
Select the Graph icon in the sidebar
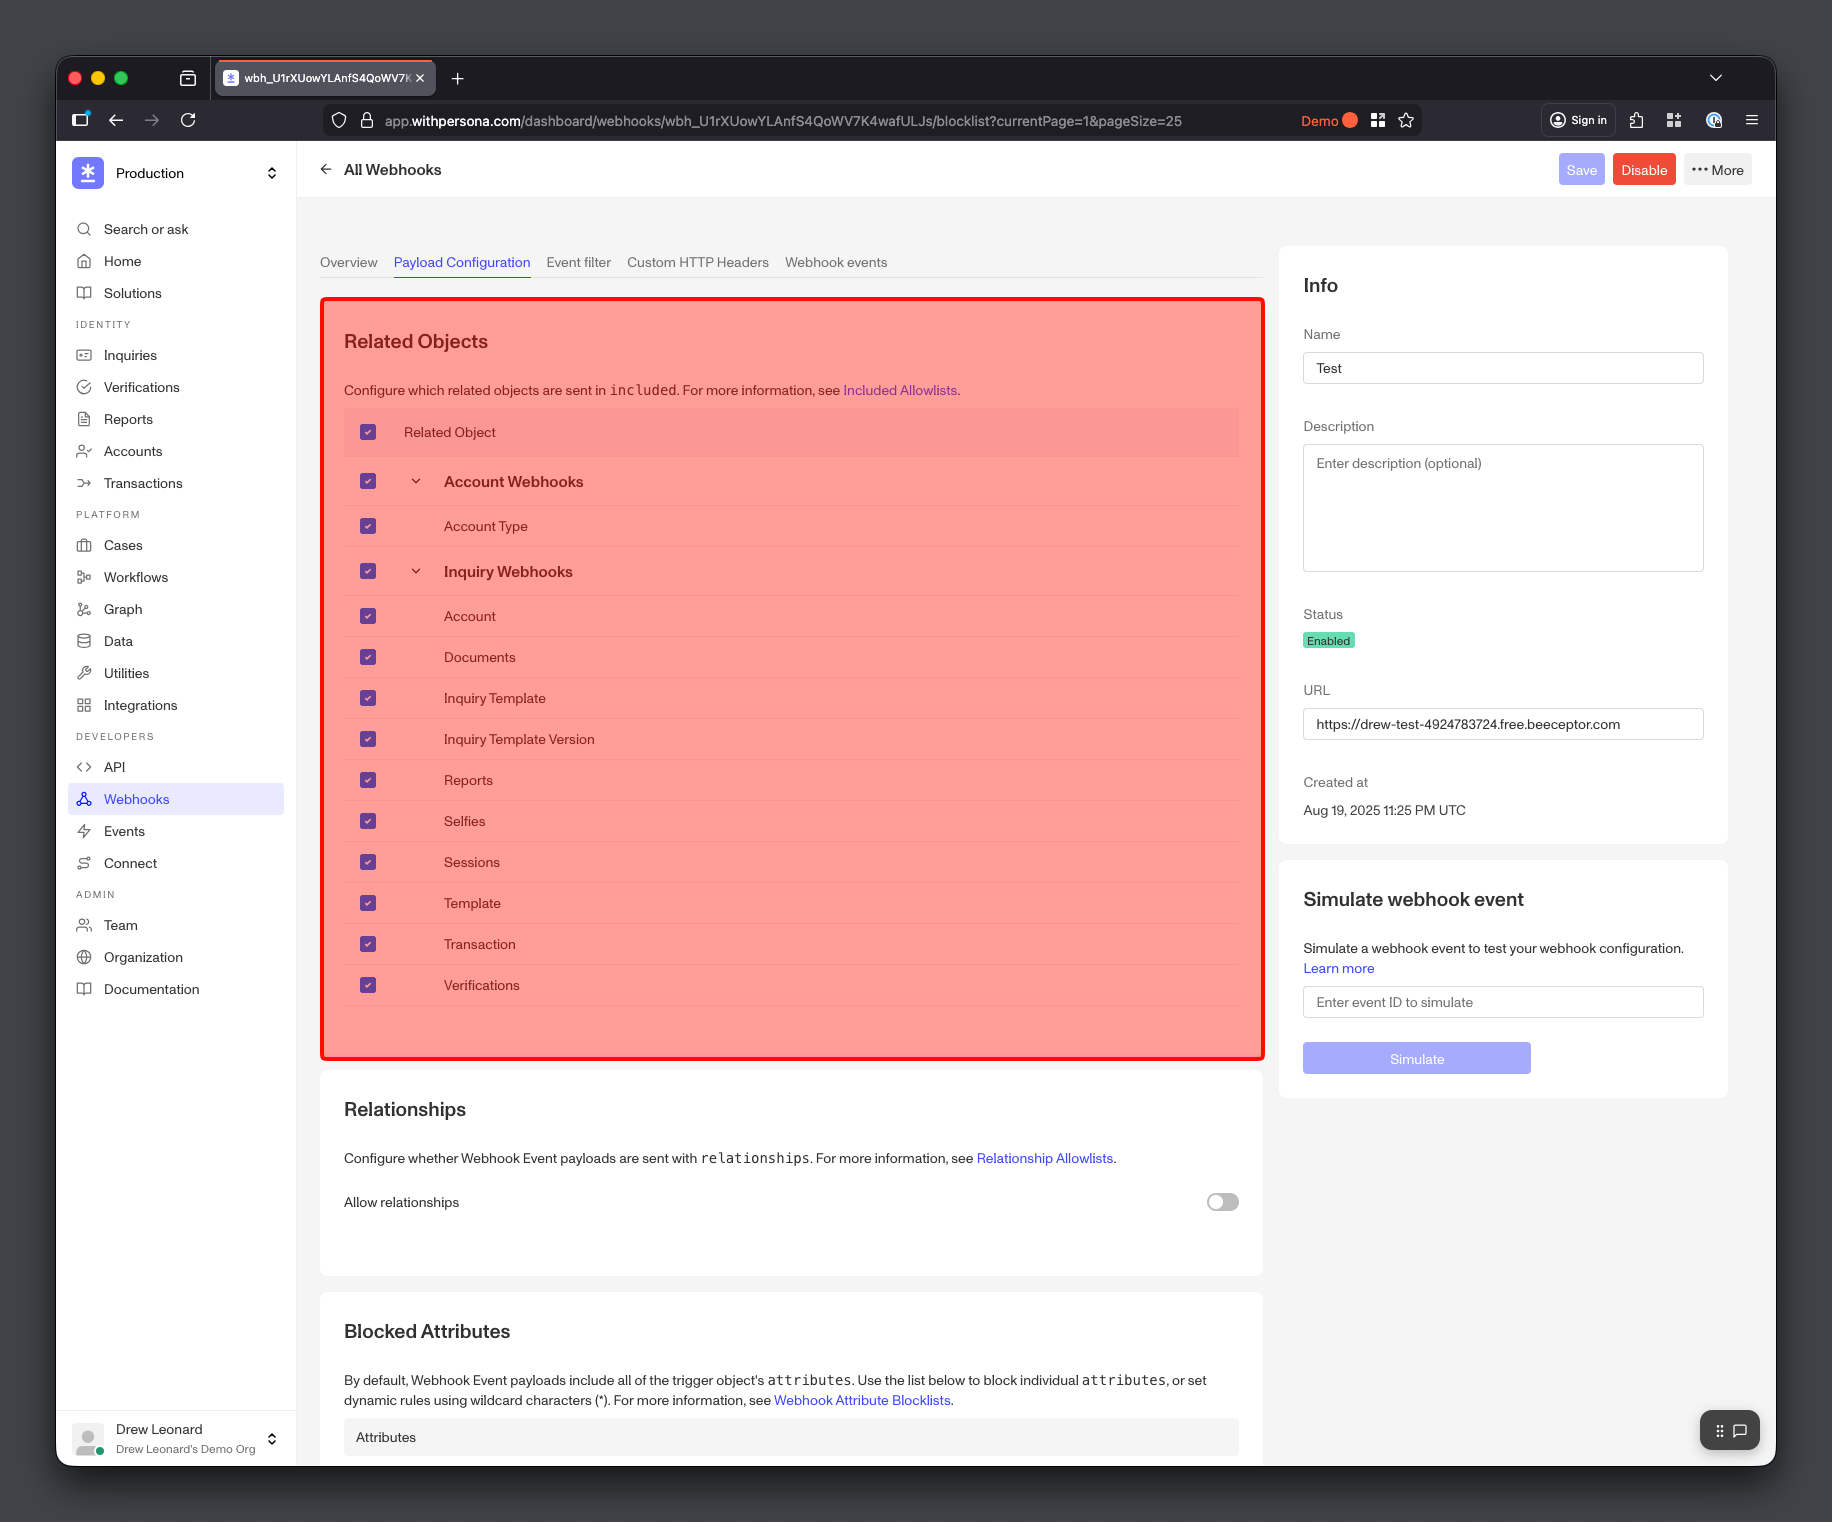pyautogui.click(x=85, y=609)
